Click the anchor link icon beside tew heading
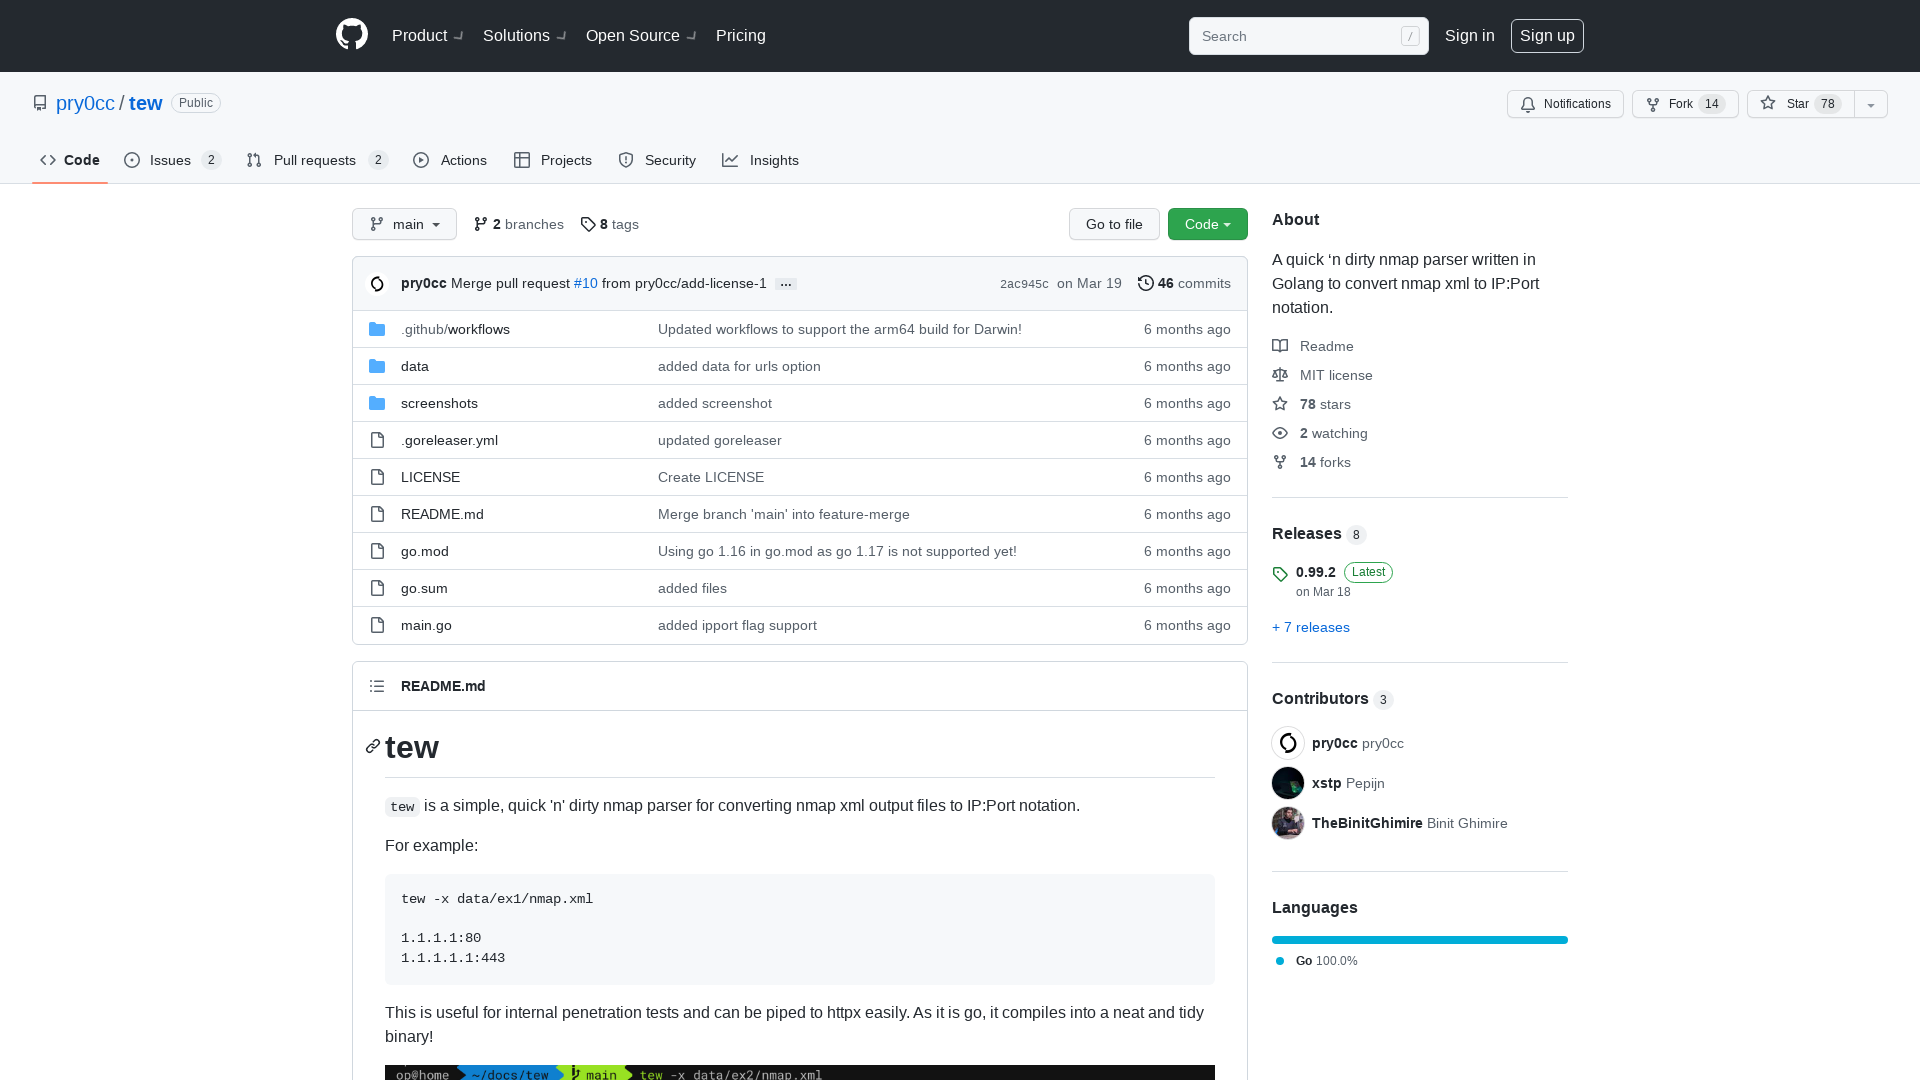The image size is (1920, 1080). coord(373,747)
